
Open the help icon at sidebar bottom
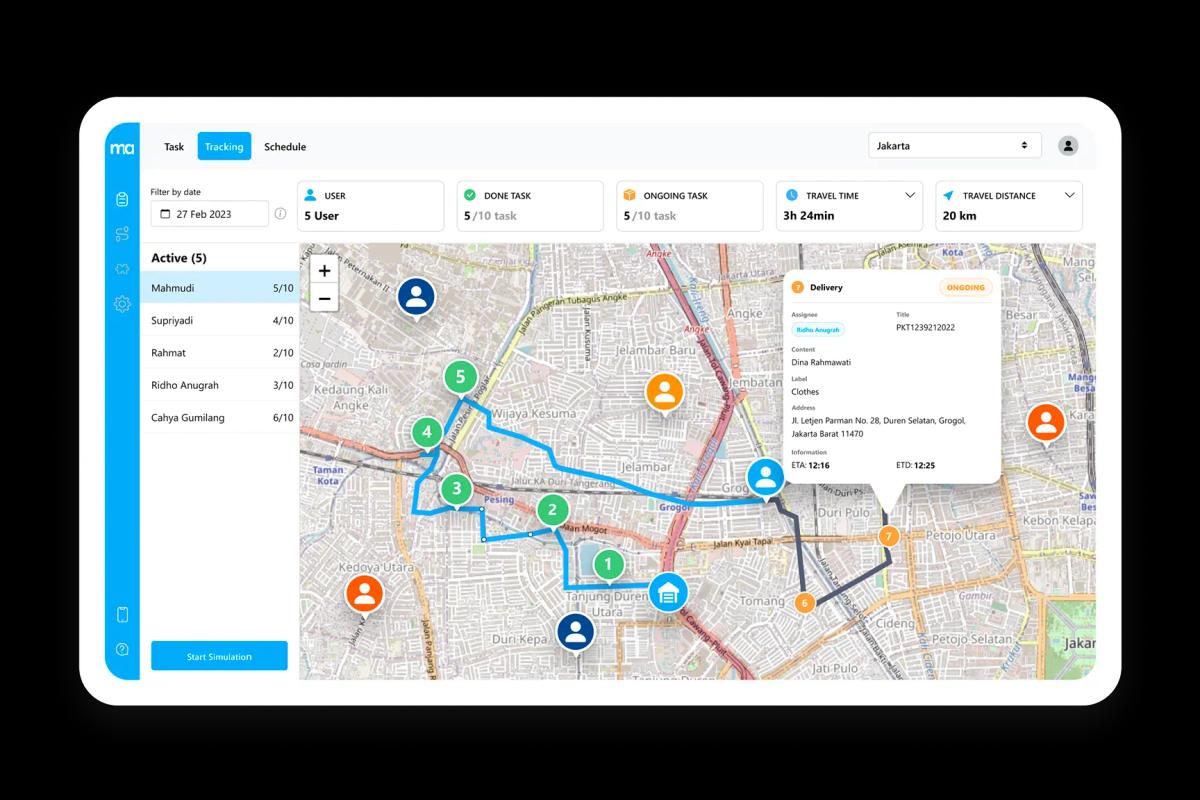(x=122, y=649)
